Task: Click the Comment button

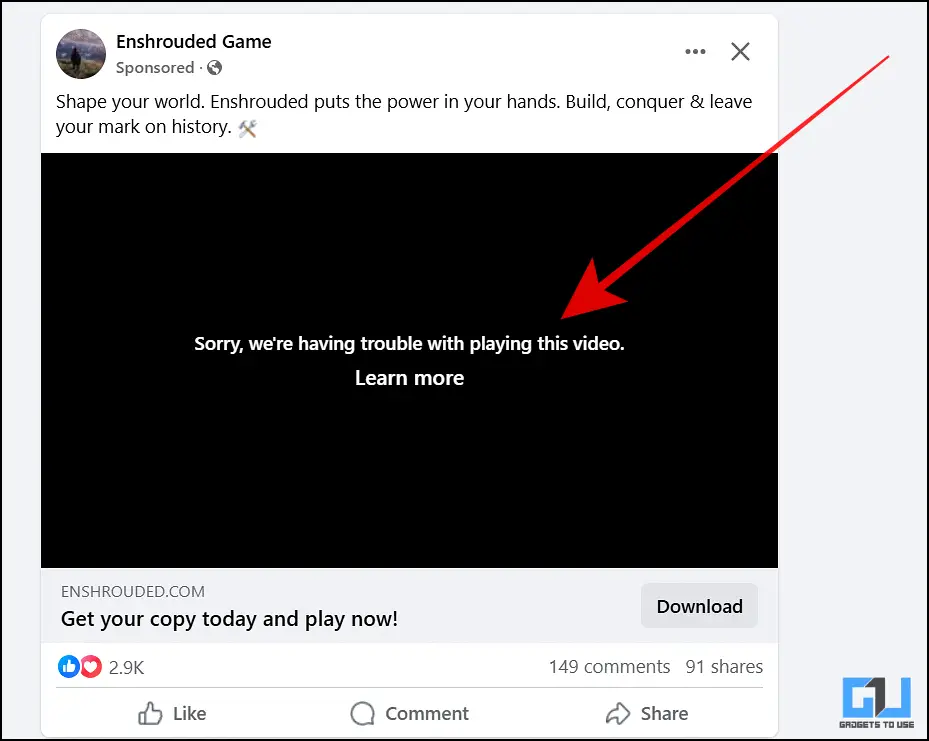Action: pyautogui.click(x=409, y=713)
